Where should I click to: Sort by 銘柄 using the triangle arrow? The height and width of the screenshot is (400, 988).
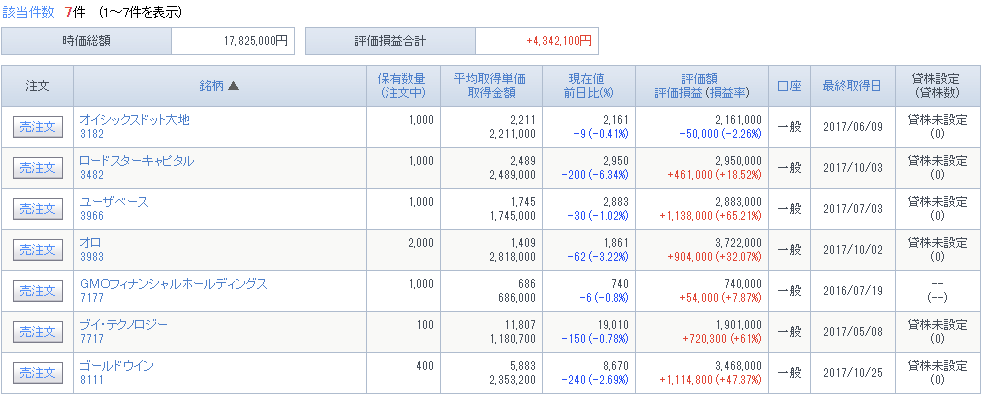pos(233,86)
